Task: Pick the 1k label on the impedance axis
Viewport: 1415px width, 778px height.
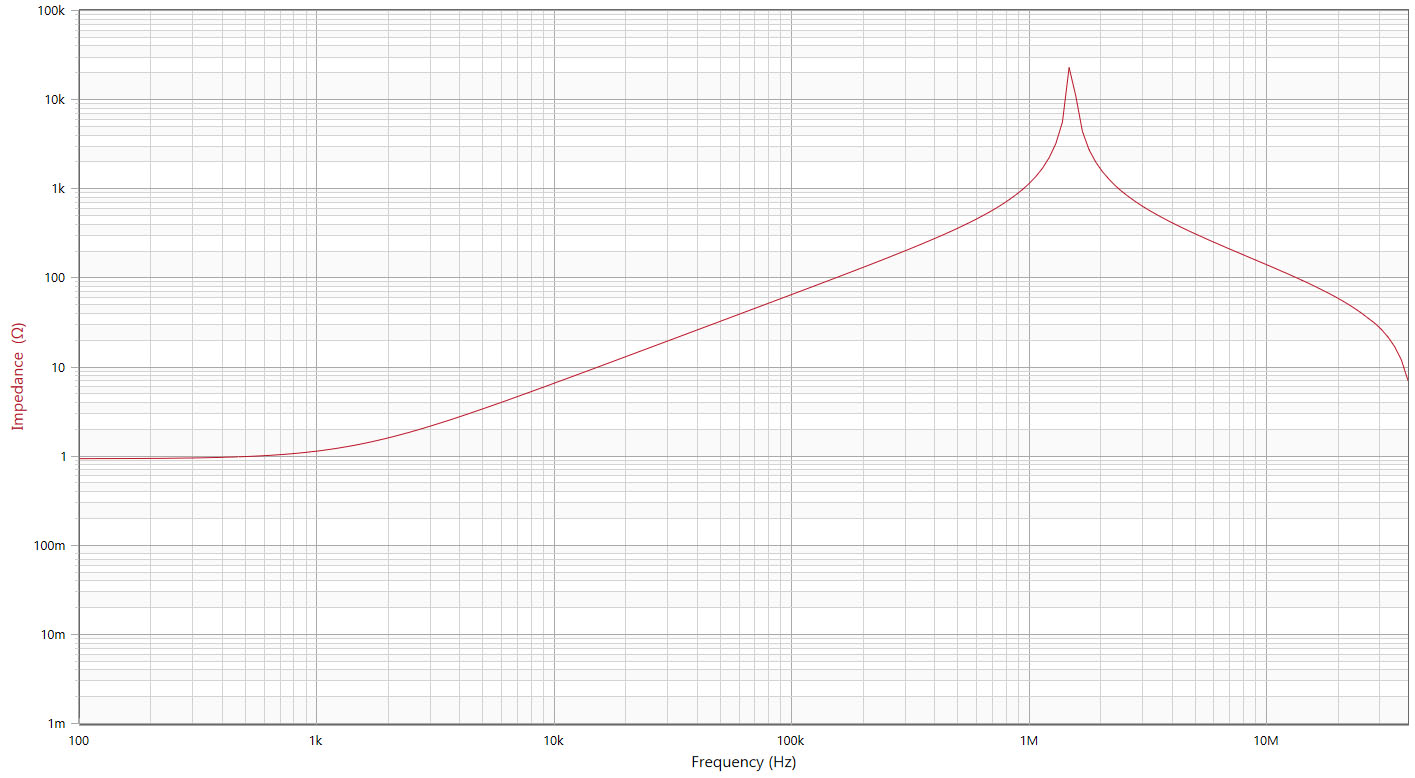Action: 58,189
